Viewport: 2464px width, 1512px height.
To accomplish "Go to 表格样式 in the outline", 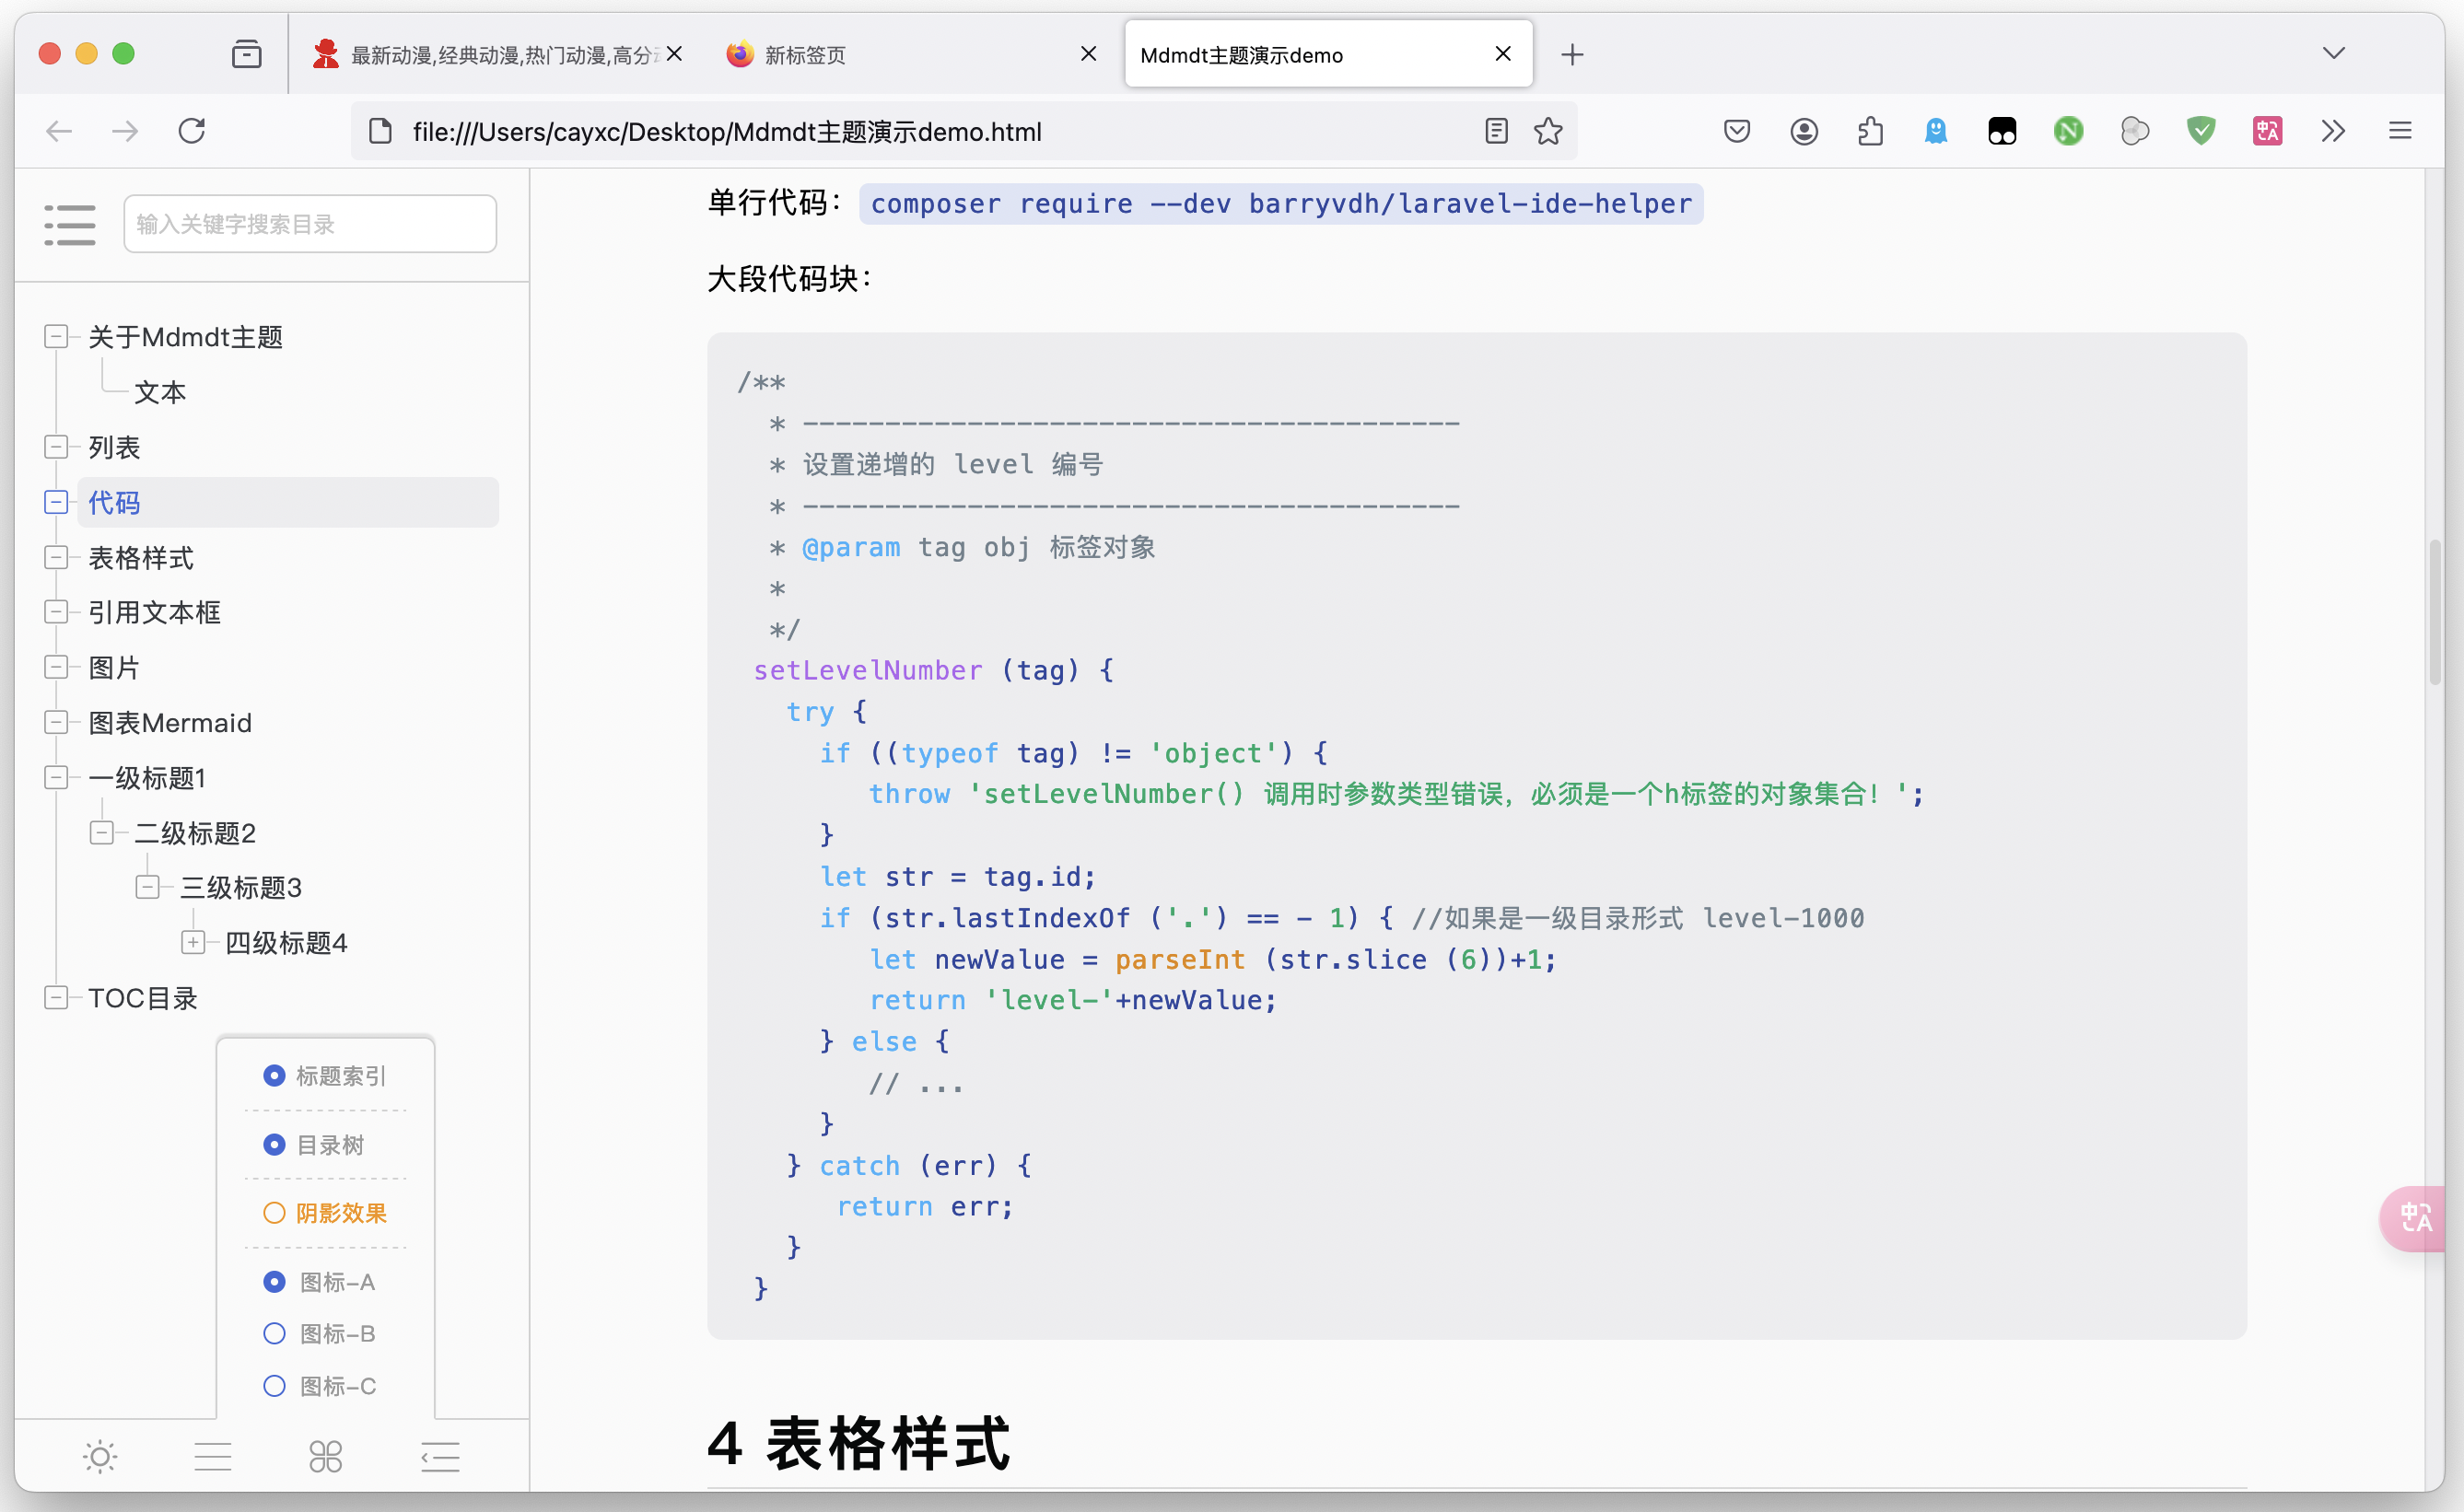I will click(141, 557).
